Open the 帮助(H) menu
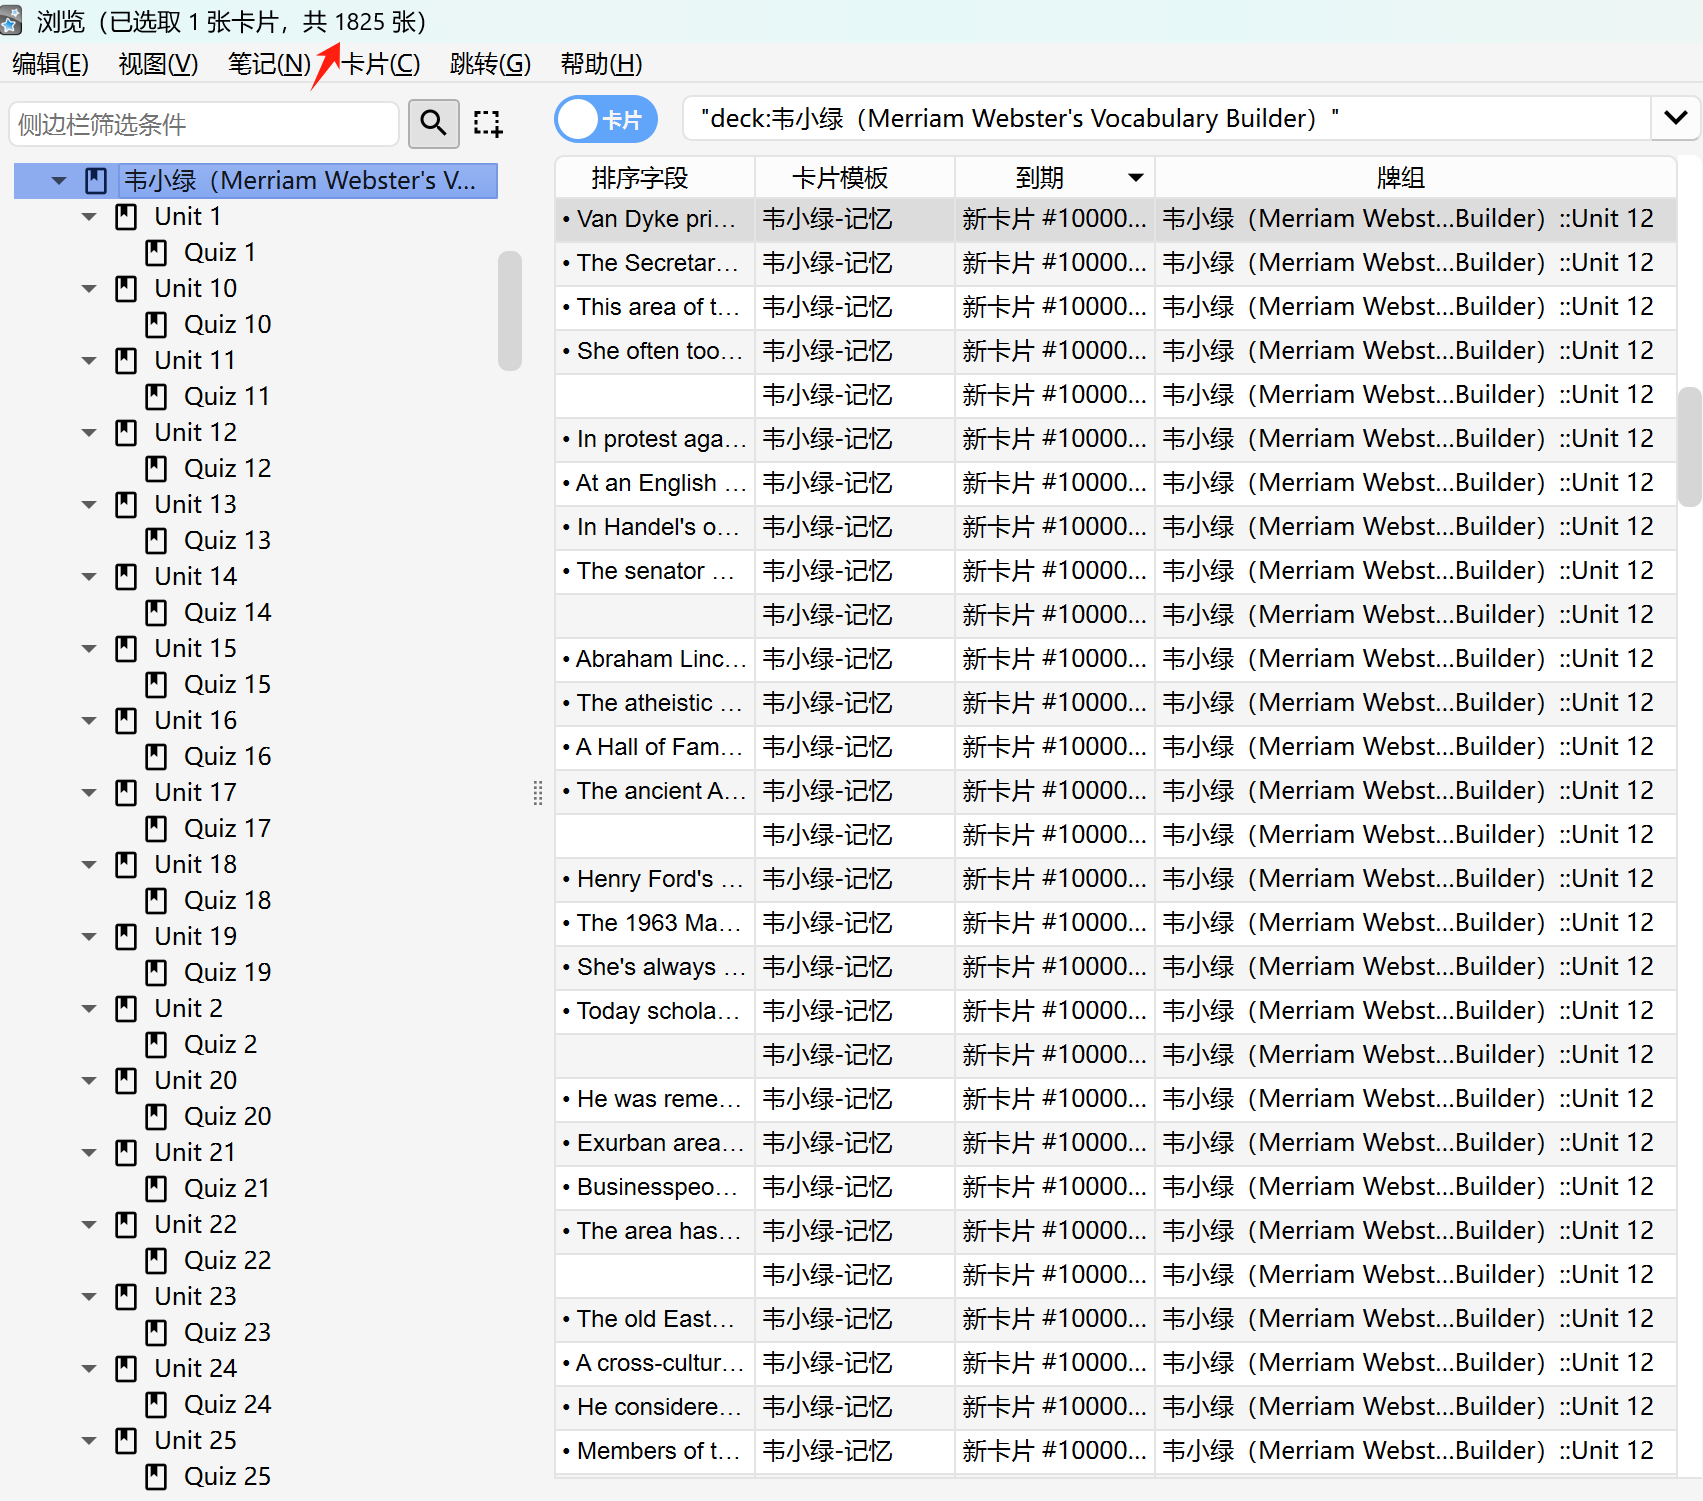The width and height of the screenshot is (1703, 1501). 601,64
